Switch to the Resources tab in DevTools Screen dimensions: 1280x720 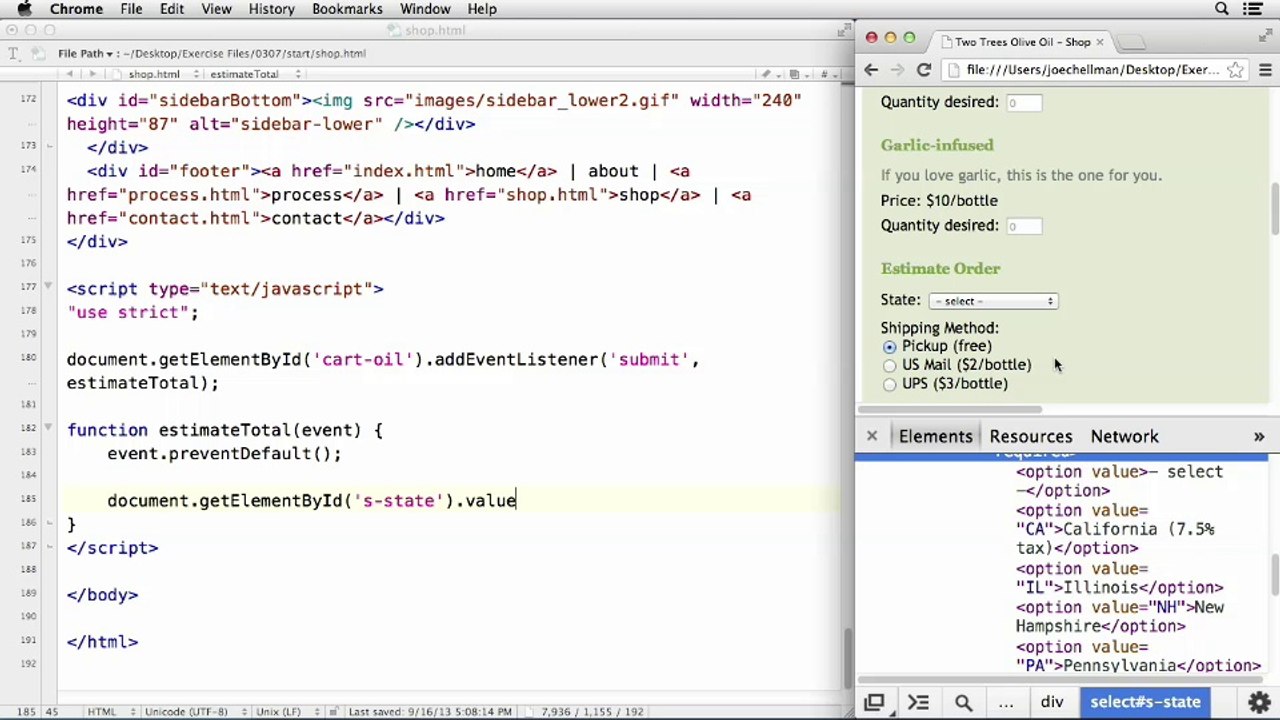[1030, 436]
